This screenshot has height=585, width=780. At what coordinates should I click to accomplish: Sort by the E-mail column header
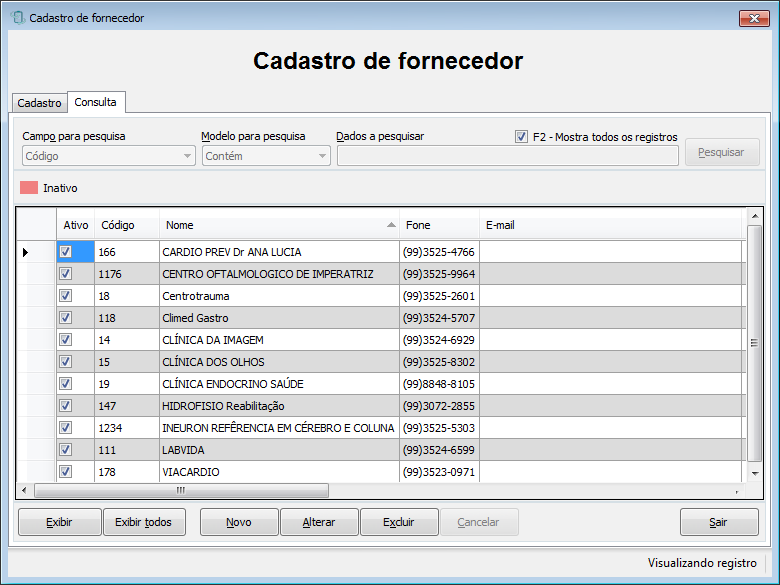(610, 225)
